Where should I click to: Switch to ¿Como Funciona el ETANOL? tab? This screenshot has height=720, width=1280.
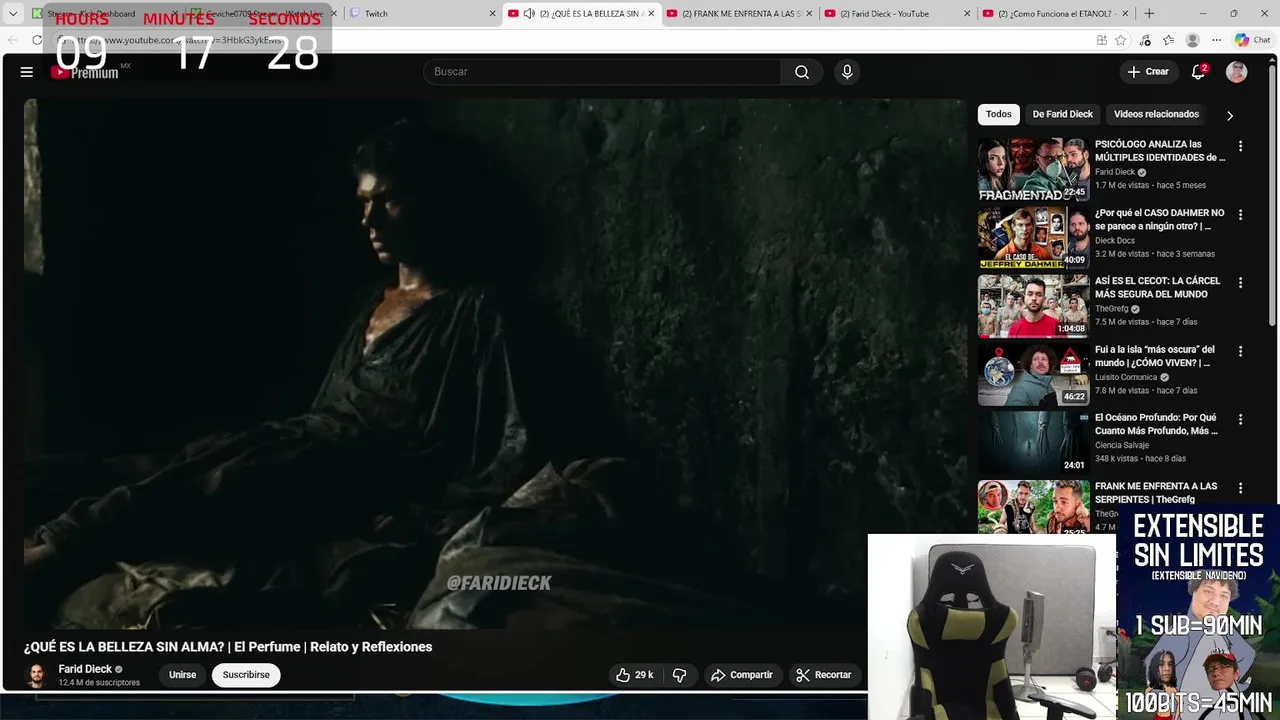[1055, 13]
